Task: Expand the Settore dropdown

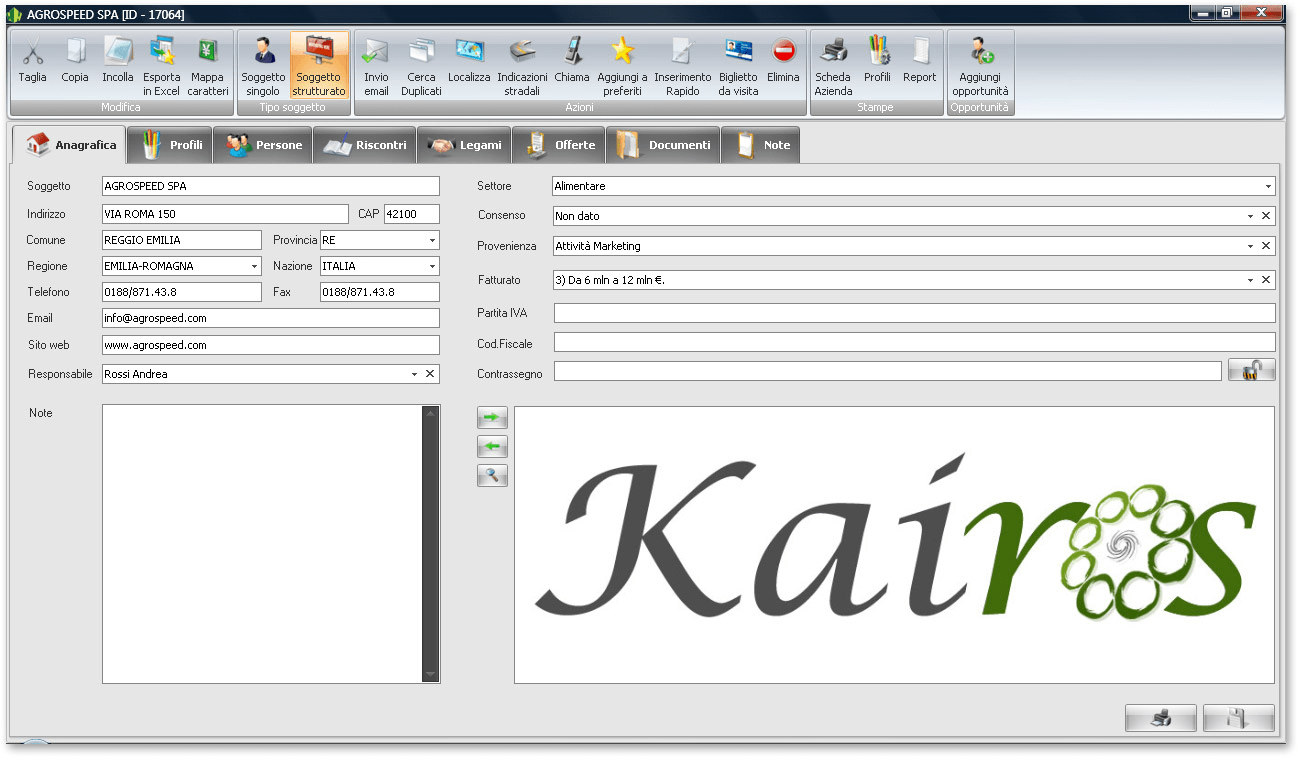Action: click(1268, 186)
